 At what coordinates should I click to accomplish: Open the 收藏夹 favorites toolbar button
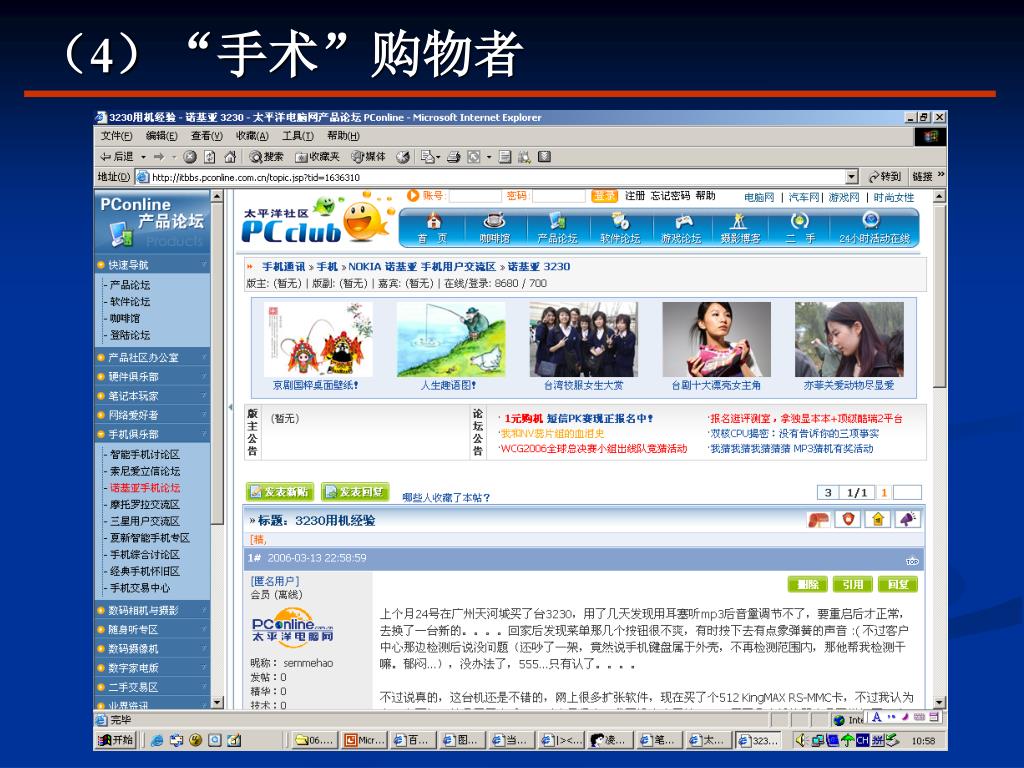[x=317, y=157]
